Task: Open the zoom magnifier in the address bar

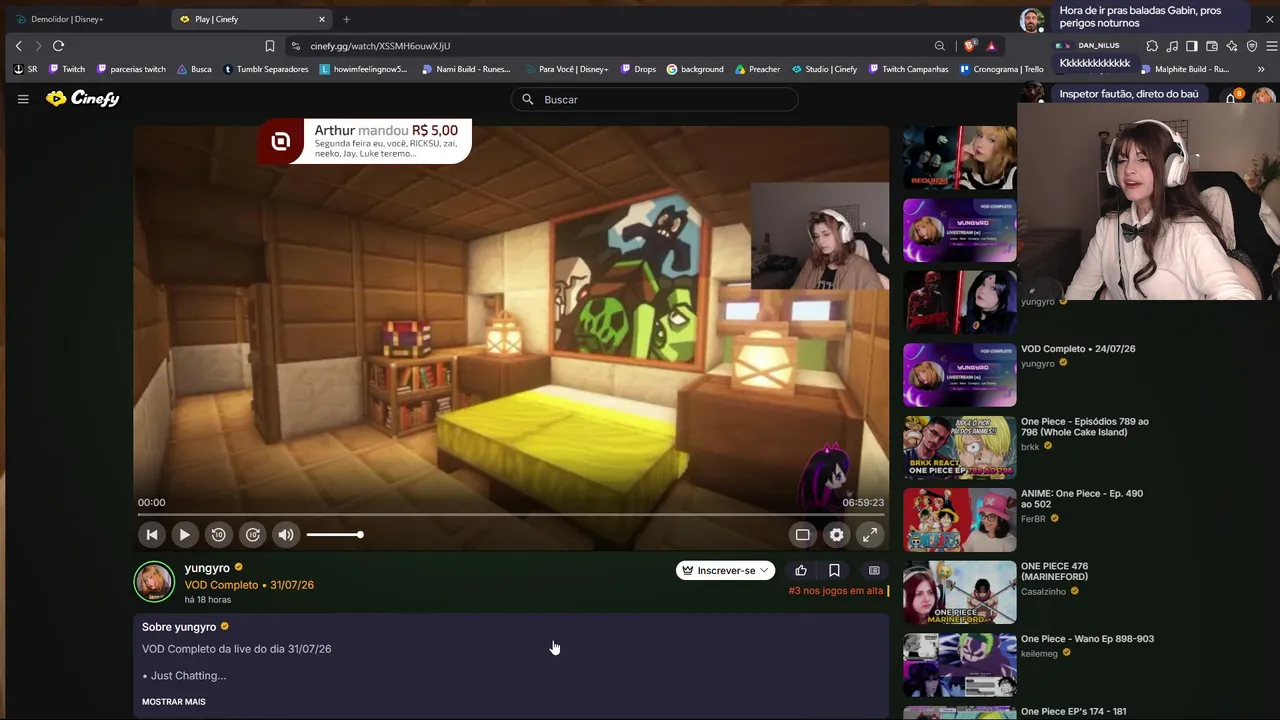Action: [x=940, y=46]
